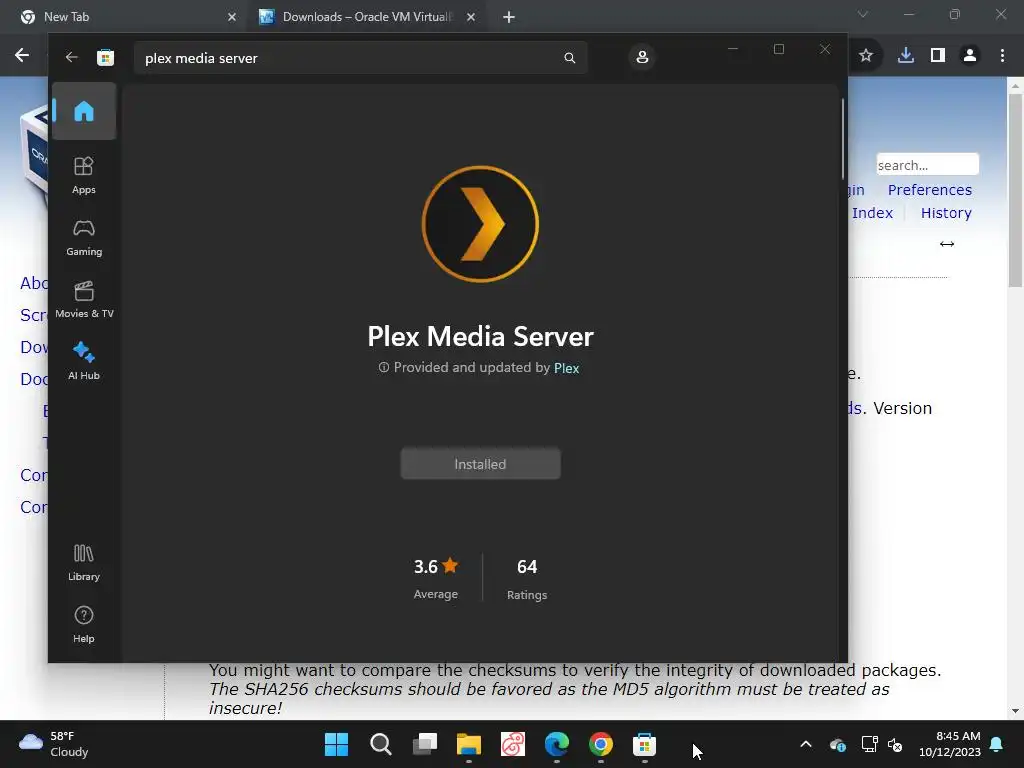This screenshot has width=1024, height=768.
Task: Click the disabled Installed button
Action: point(480,464)
